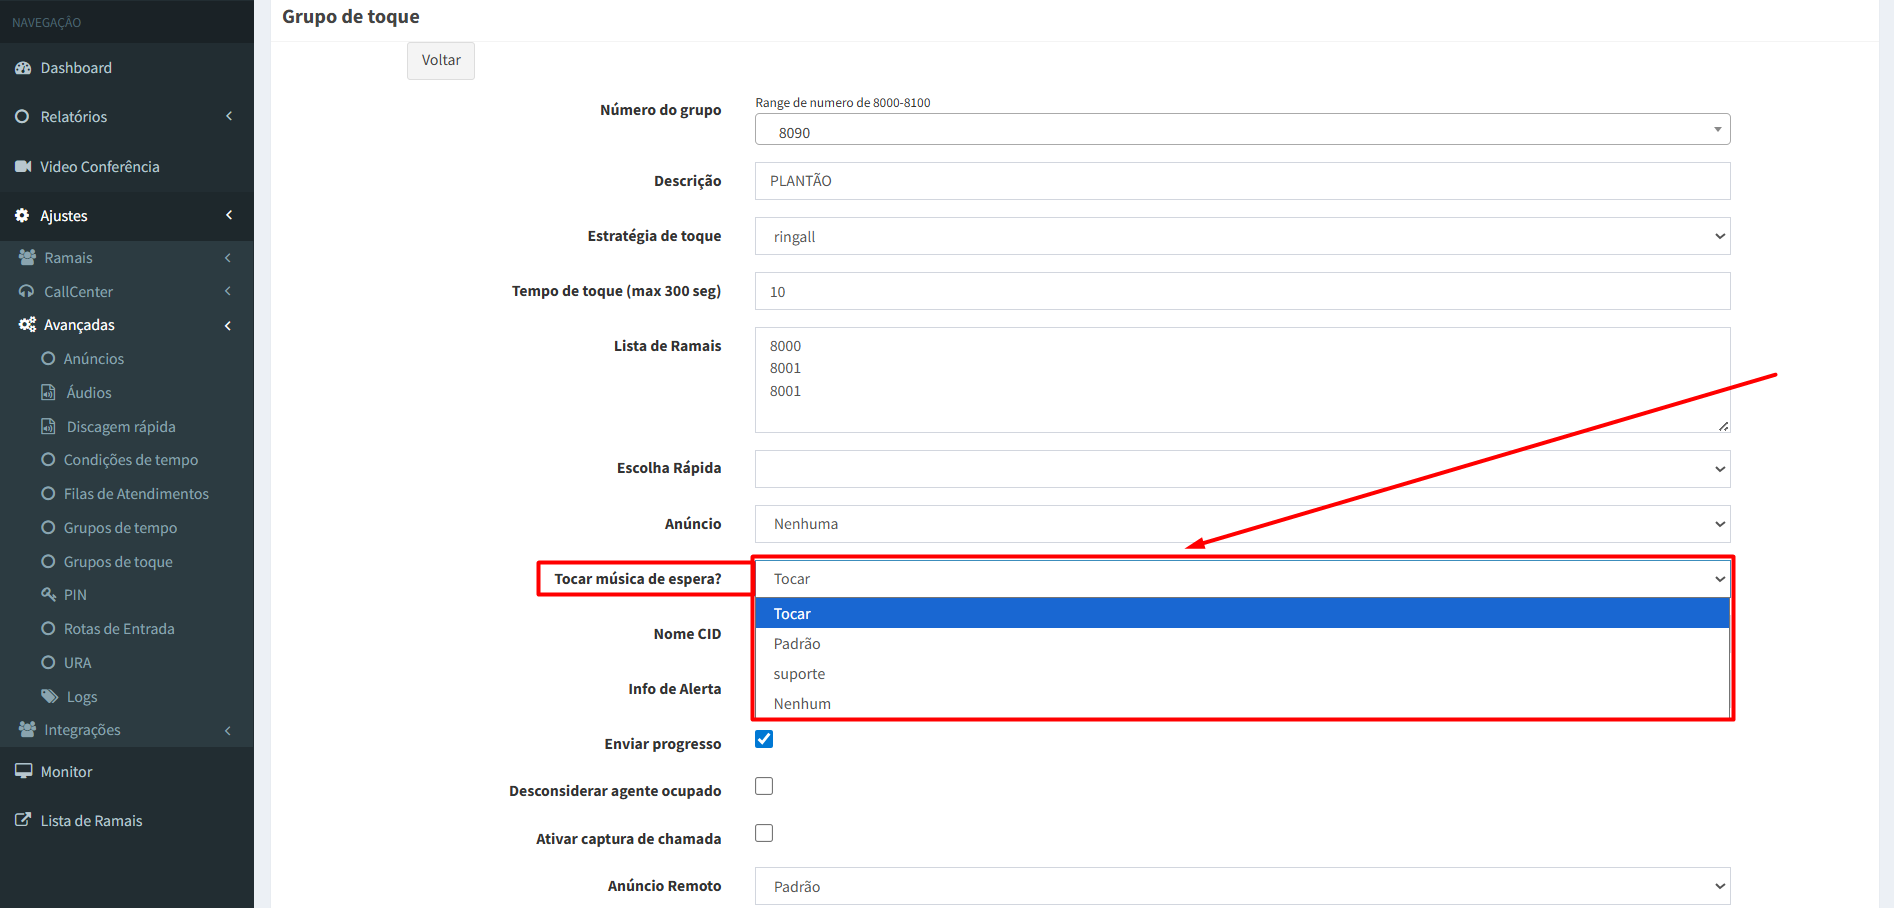Click the Video Conferência camera icon
This screenshot has height=908, width=1894.
pyautogui.click(x=23, y=166)
